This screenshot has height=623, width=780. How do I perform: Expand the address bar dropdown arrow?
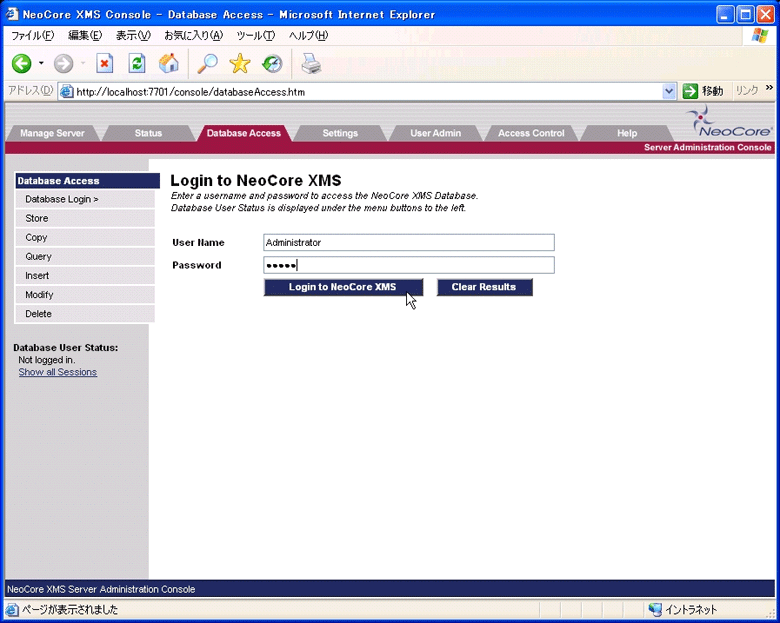(x=669, y=91)
